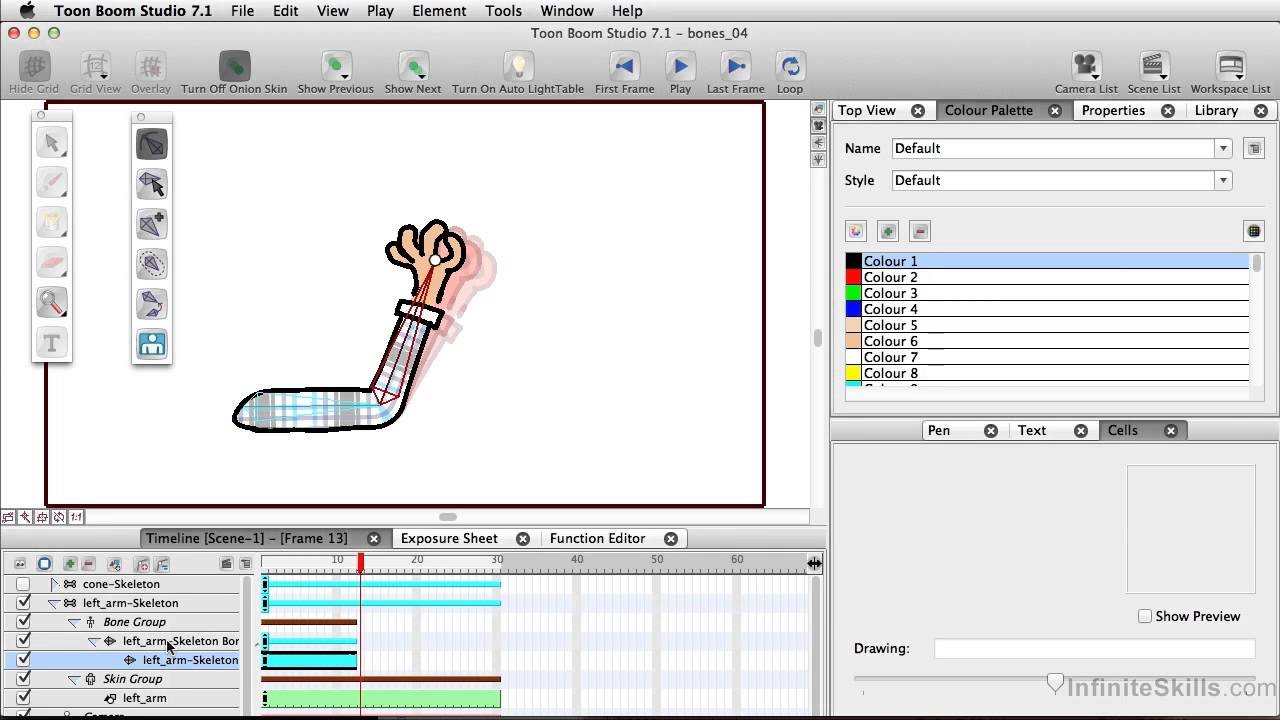Select the Brush tool in tool palette

coord(52,183)
